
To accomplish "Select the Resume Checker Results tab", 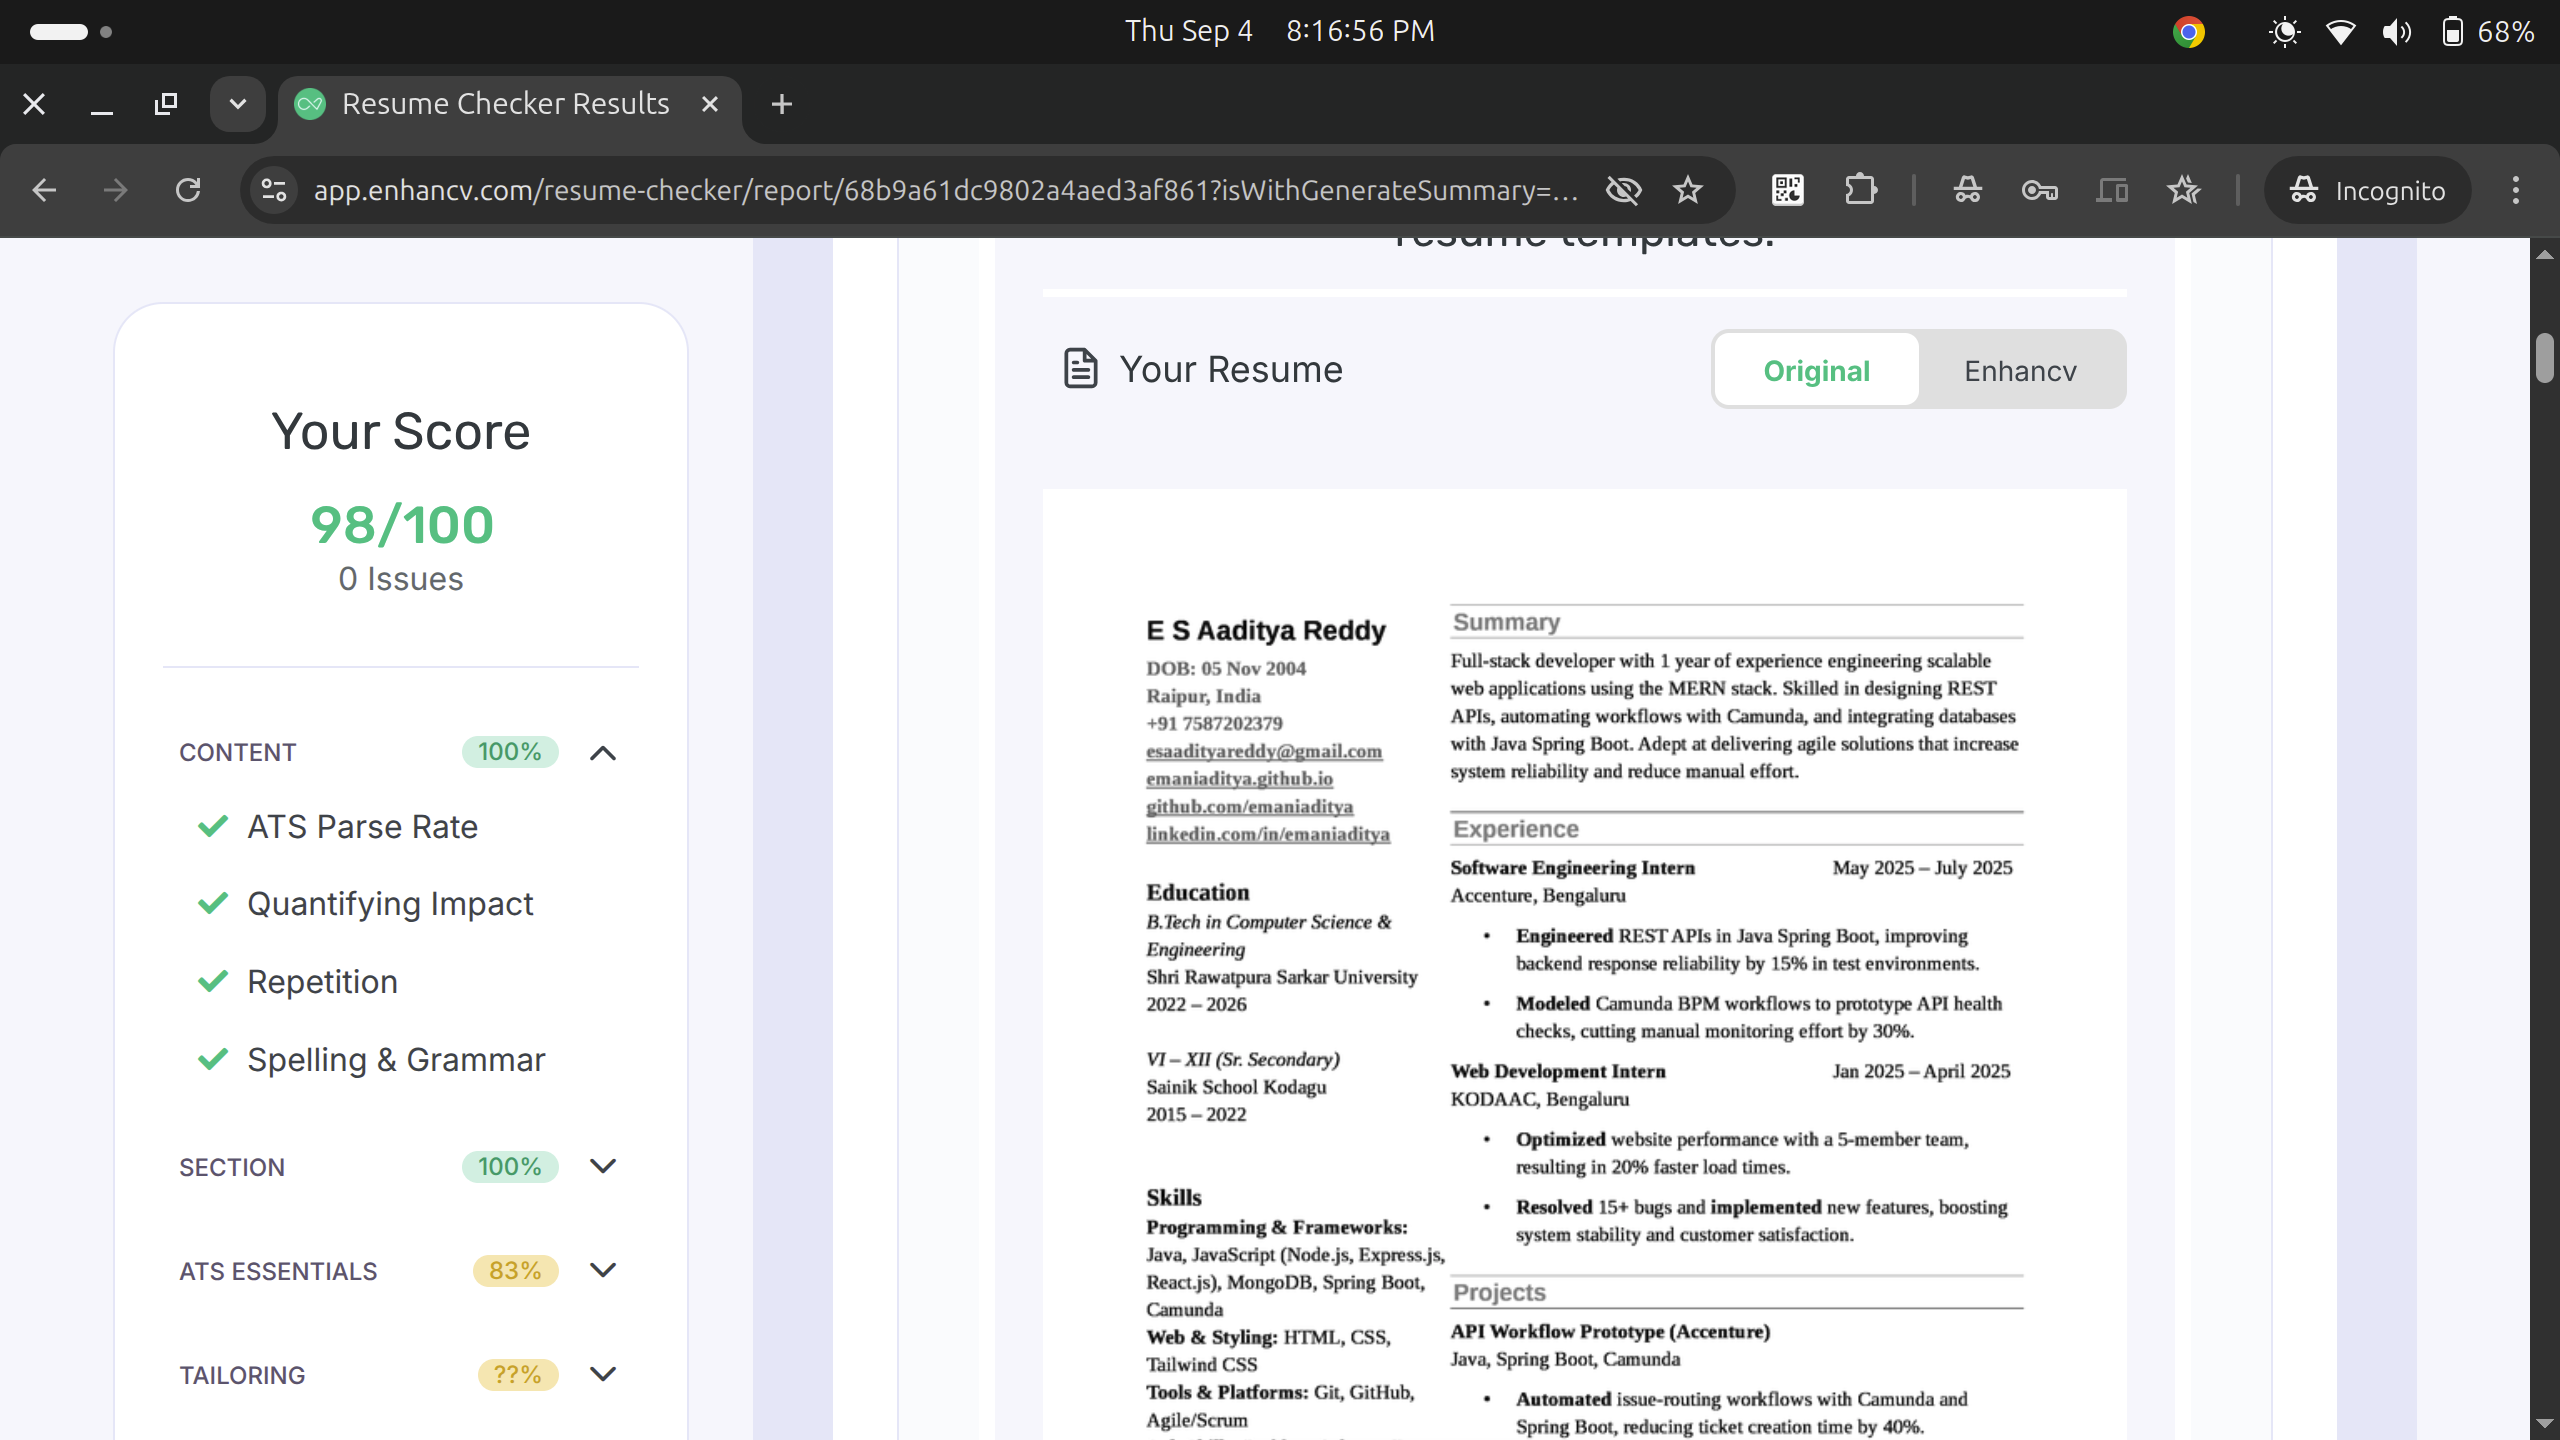I will (505, 104).
